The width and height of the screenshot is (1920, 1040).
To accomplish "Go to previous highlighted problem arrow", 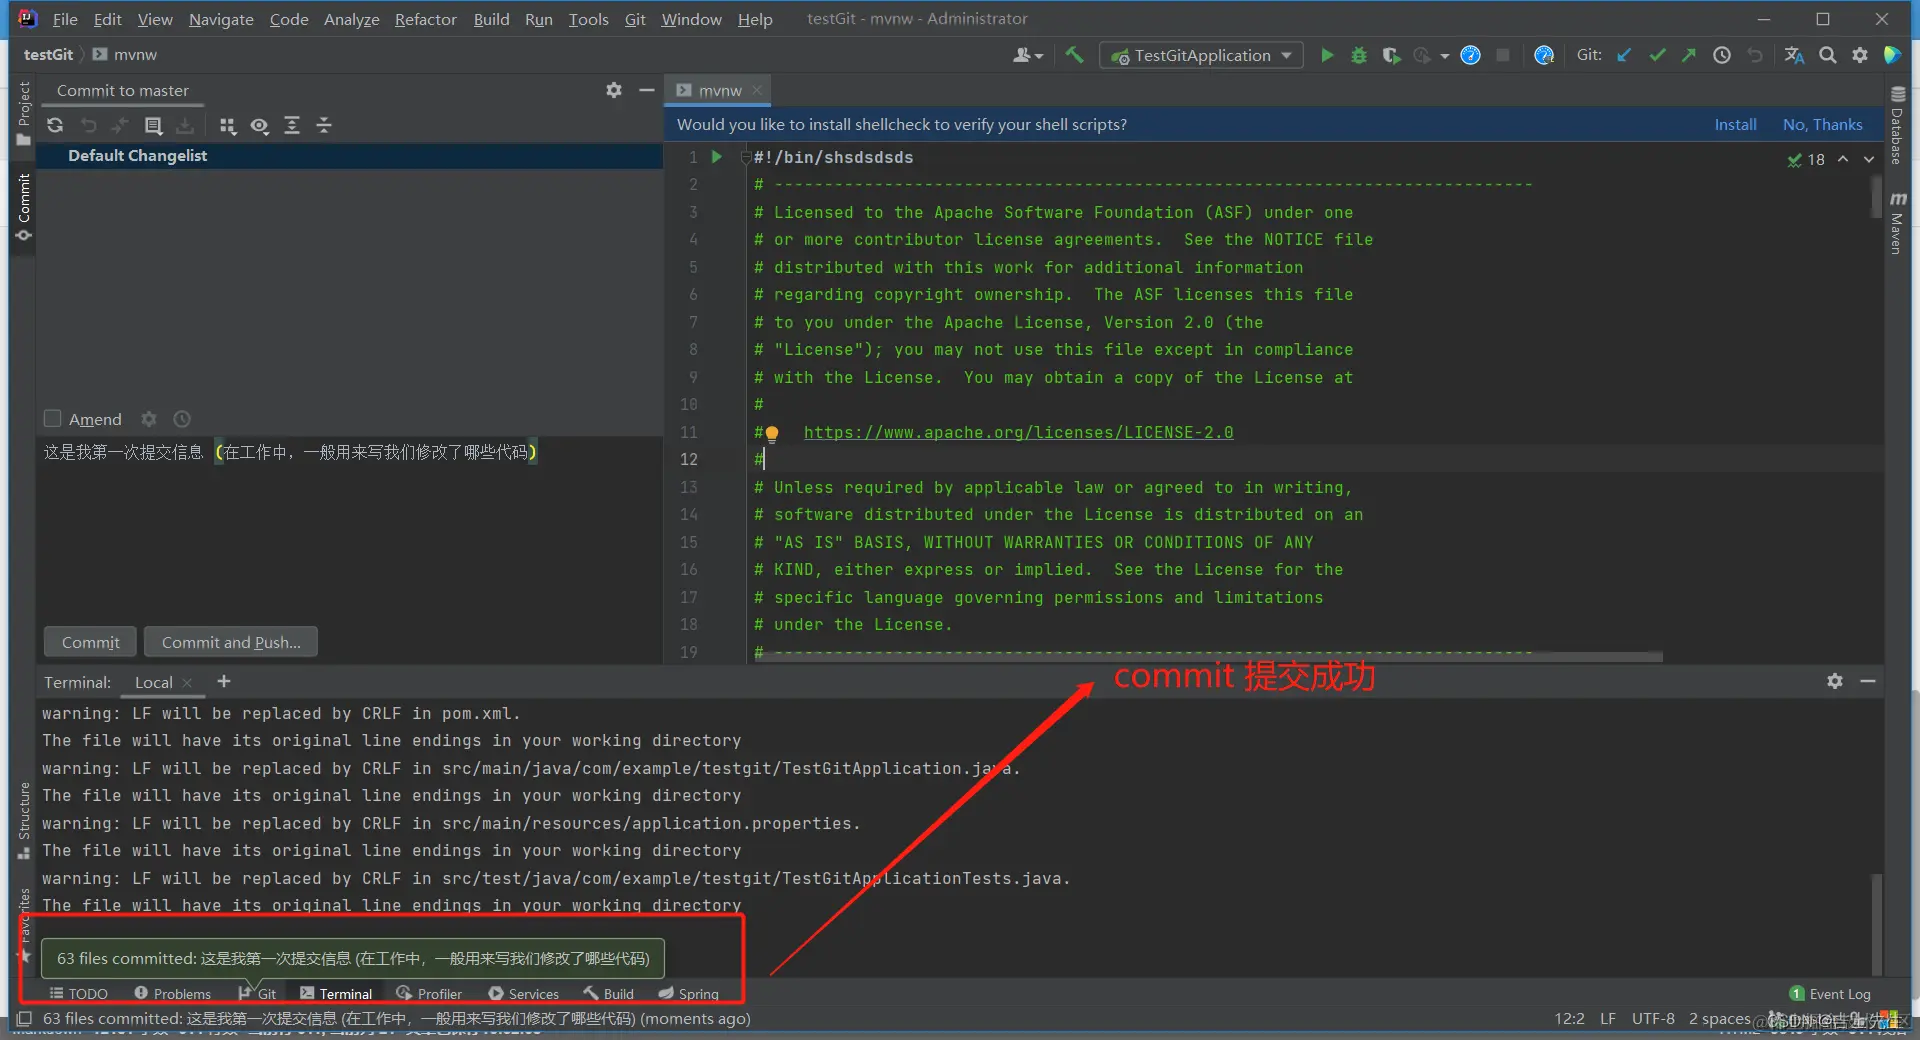I will [x=1843, y=159].
